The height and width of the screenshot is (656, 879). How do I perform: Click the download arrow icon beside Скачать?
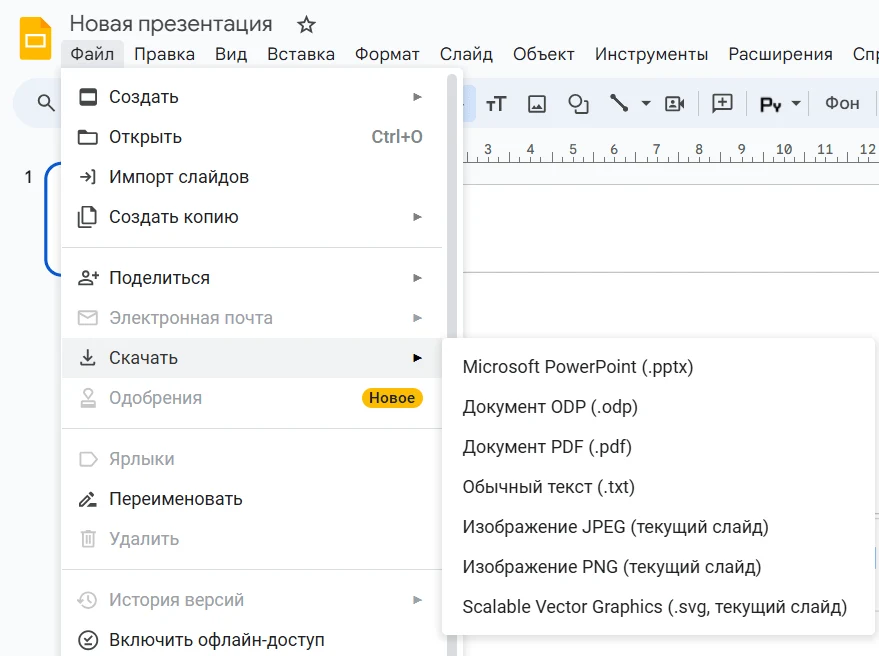(x=87, y=358)
